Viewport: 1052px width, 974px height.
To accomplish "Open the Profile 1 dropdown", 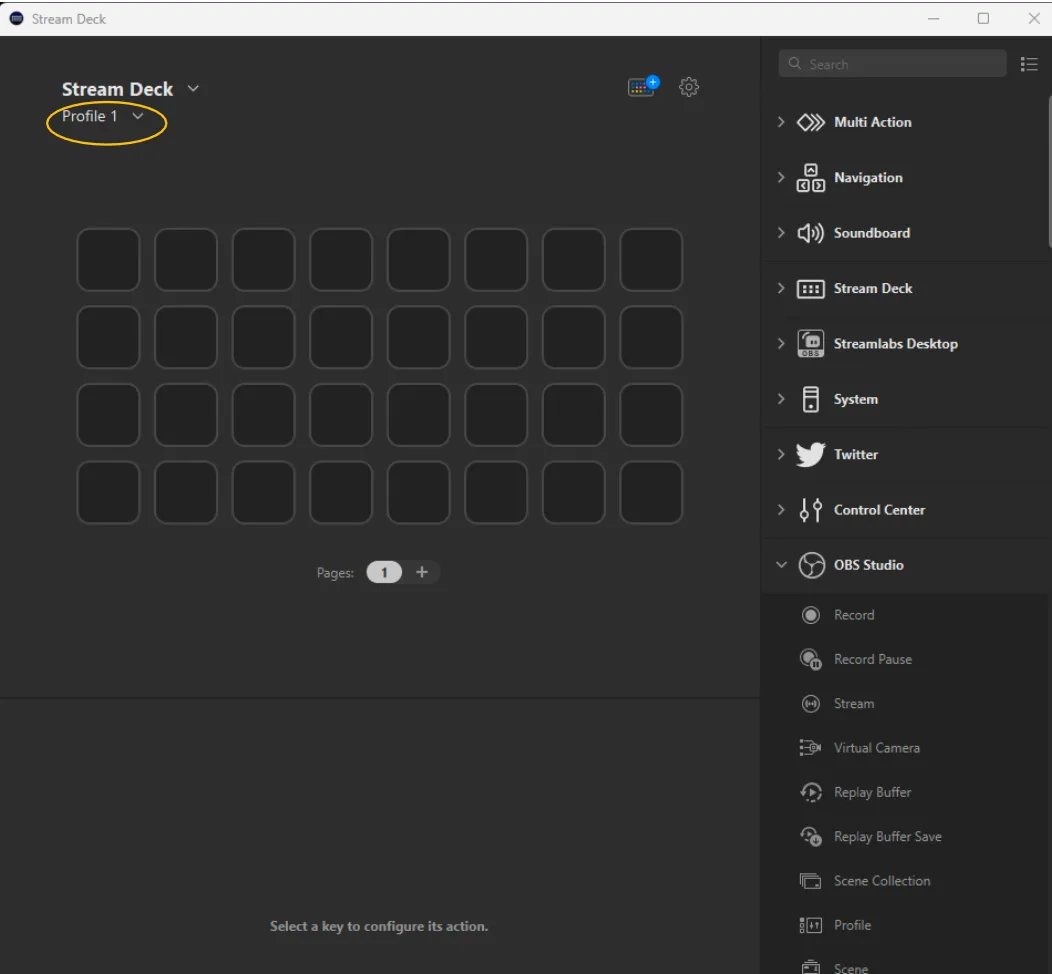I will pos(138,116).
